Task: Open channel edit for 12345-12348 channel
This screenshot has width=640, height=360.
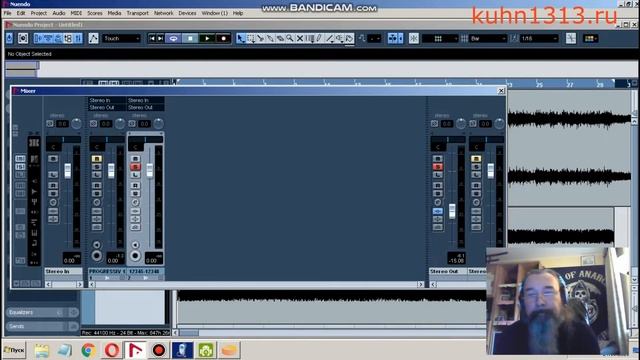Action: click(x=136, y=202)
